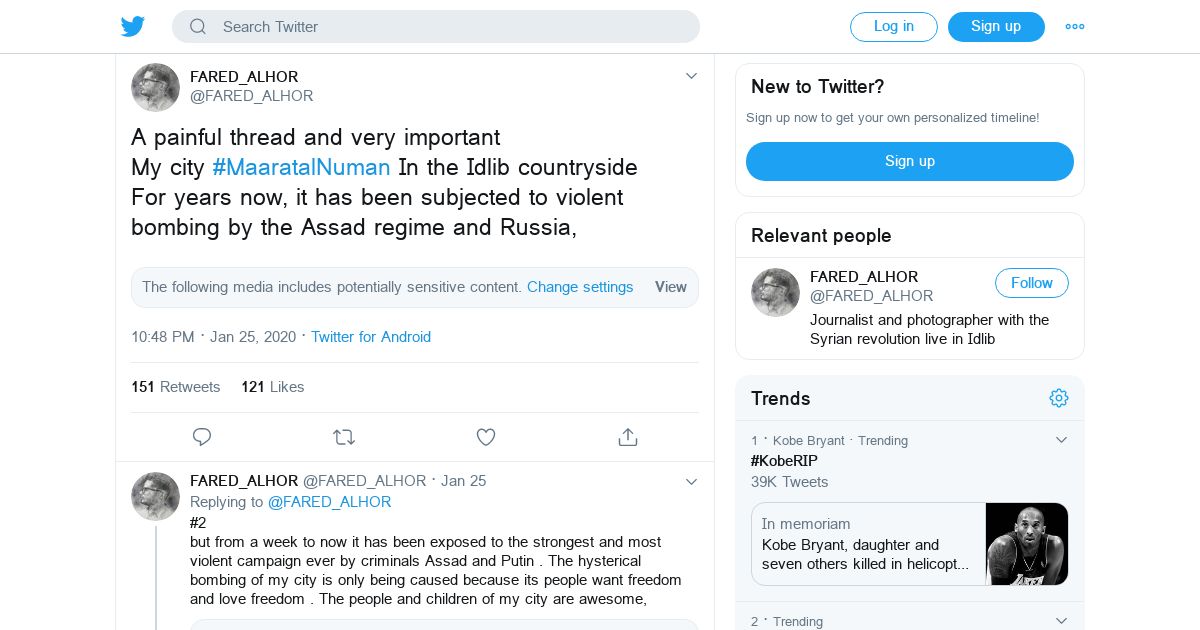
Task: Expand reply tweet options chevron
Action: click(691, 482)
